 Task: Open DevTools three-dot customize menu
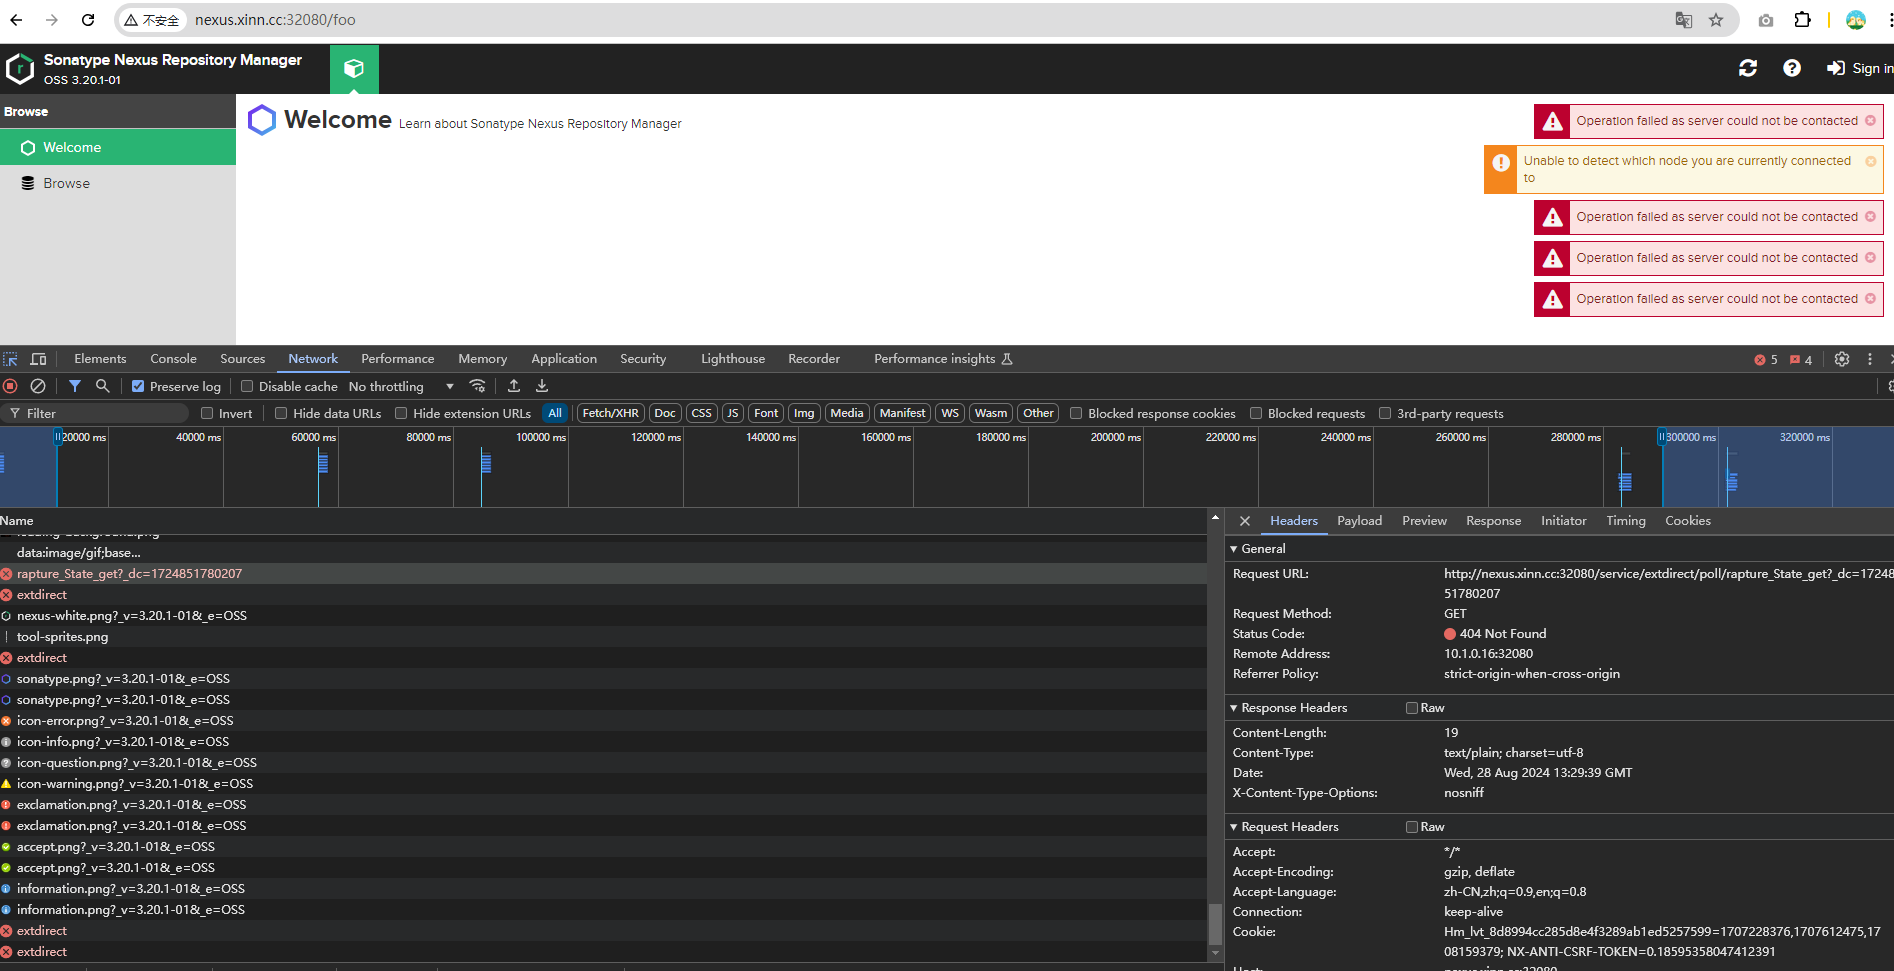click(x=1870, y=359)
